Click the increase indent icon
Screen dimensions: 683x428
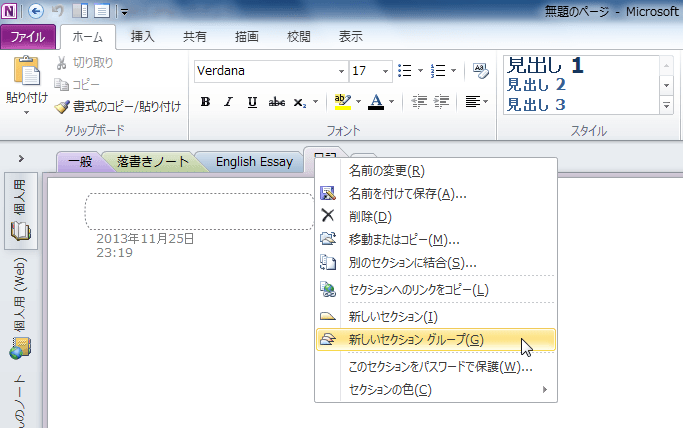pos(441,102)
